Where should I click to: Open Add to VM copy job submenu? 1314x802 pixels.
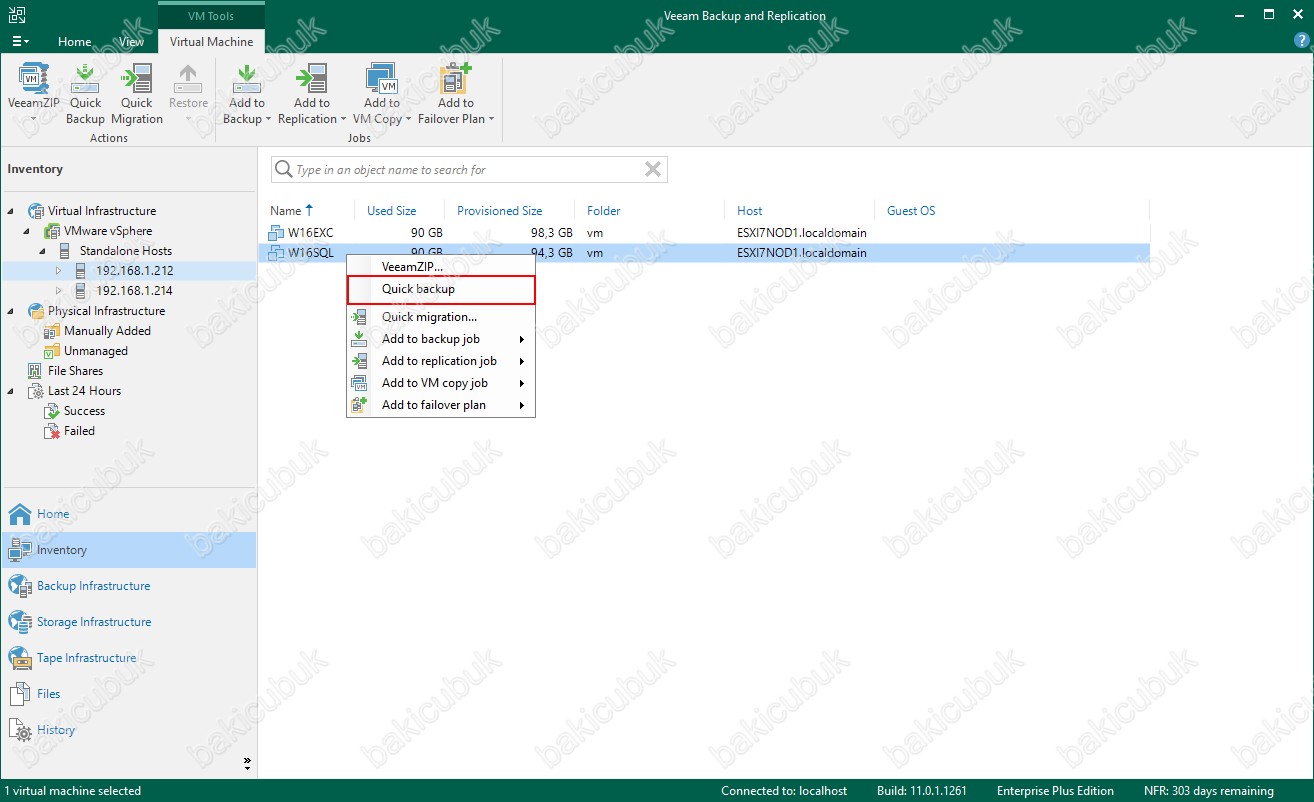coord(441,383)
